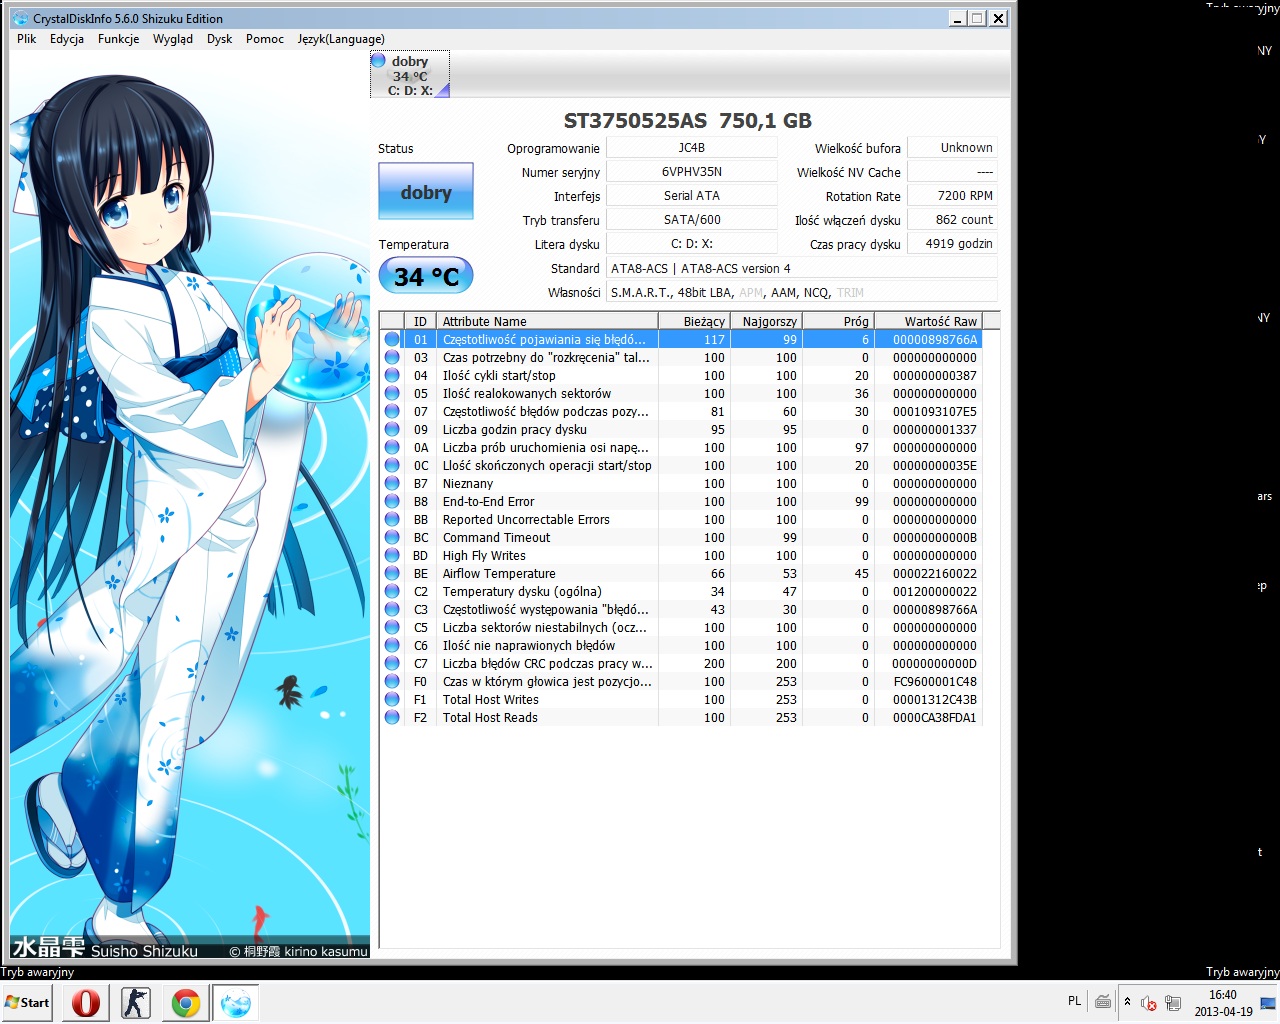Select 'Command Timeout' row
The image size is (1280, 1024).
pos(681,538)
